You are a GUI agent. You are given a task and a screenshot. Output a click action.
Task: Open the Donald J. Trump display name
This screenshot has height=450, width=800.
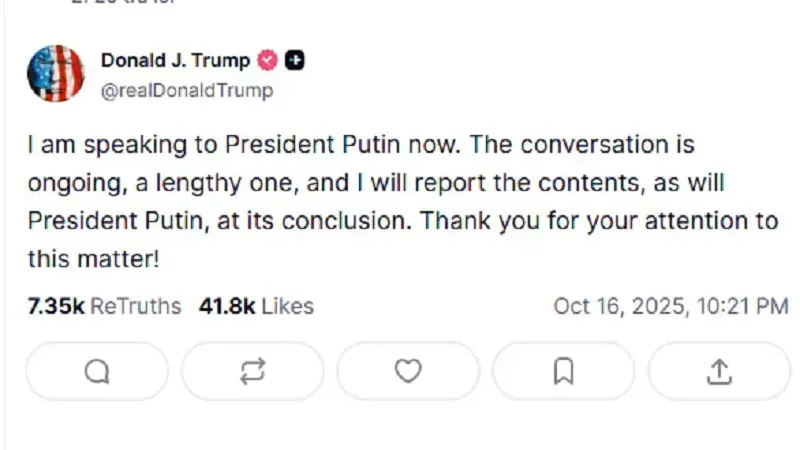[x=176, y=61]
